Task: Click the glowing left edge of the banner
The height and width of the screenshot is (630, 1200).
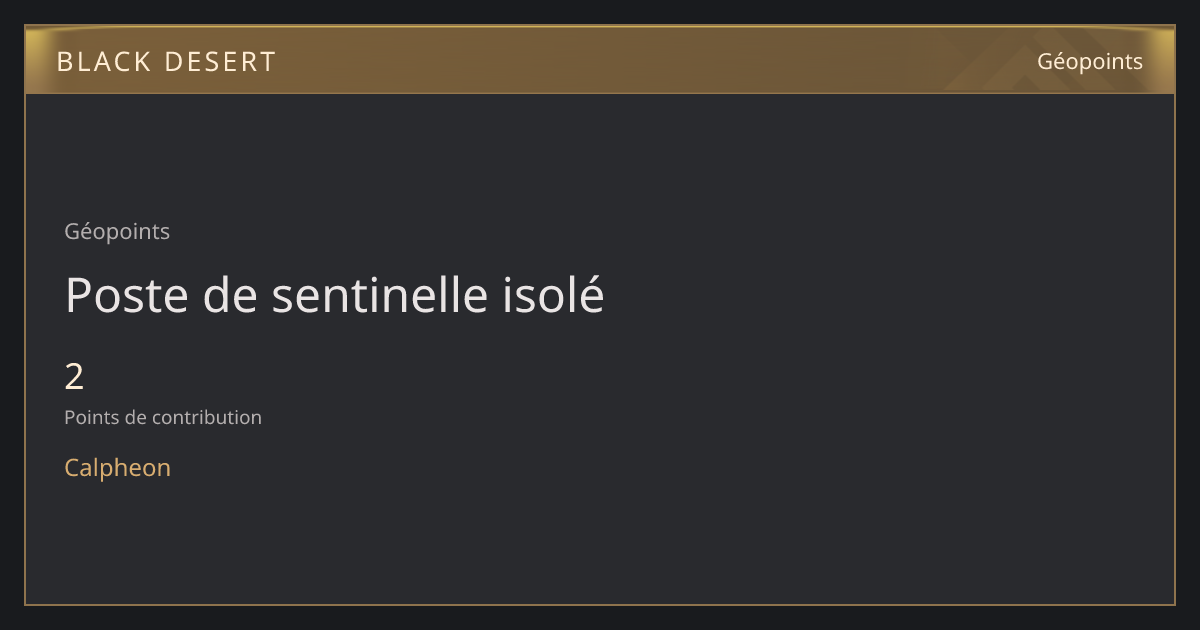Action: [x=38, y=60]
